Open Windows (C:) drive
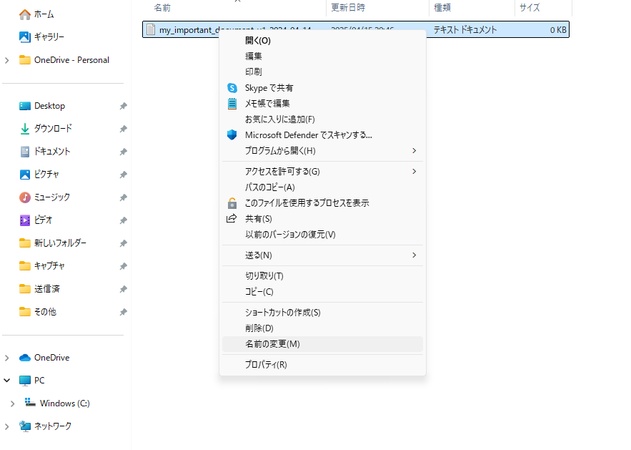Image resolution: width=631 pixels, height=450 pixels. (64, 403)
